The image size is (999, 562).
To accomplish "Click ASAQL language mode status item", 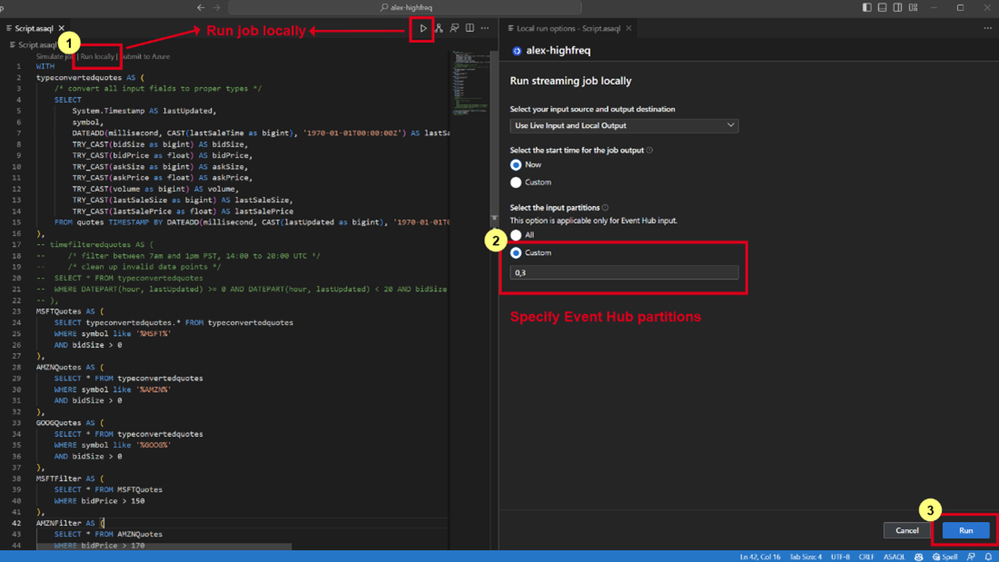I will pyautogui.click(x=894, y=557).
